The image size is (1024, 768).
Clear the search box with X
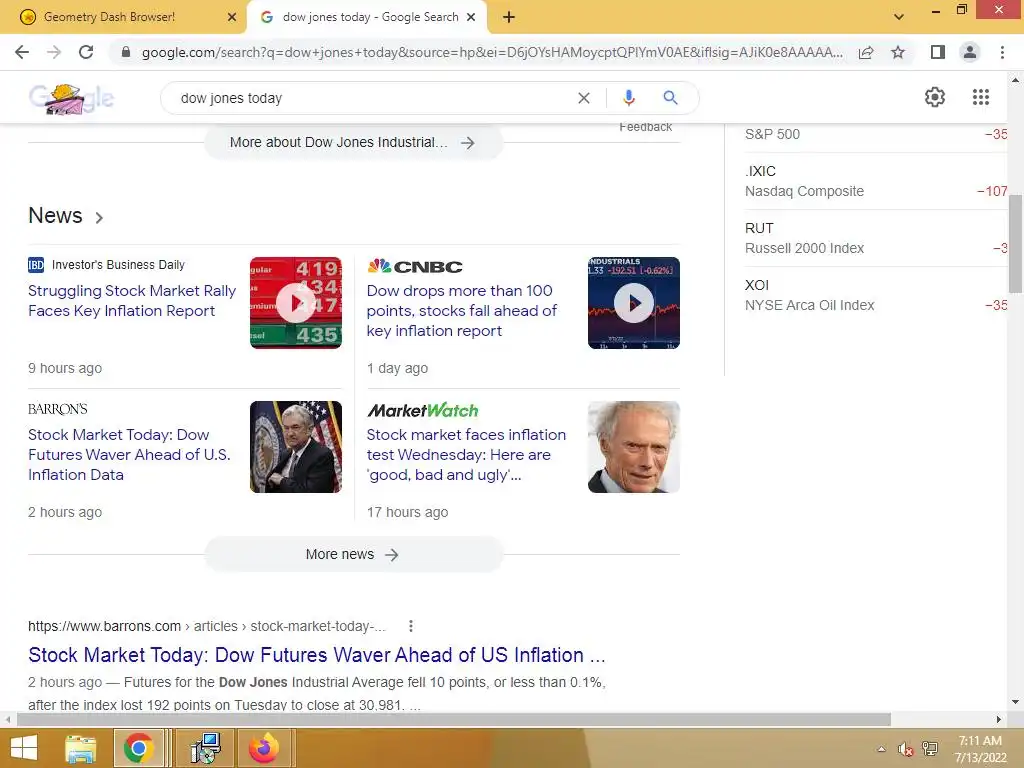click(584, 98)
